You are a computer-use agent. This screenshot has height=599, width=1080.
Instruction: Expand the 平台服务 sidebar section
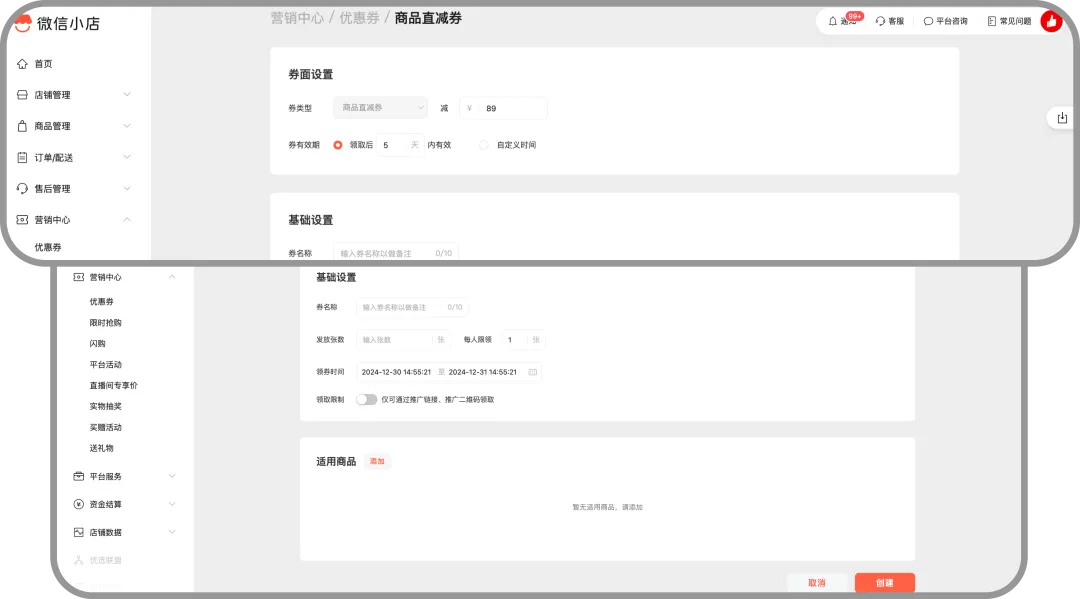coord(172,477)
